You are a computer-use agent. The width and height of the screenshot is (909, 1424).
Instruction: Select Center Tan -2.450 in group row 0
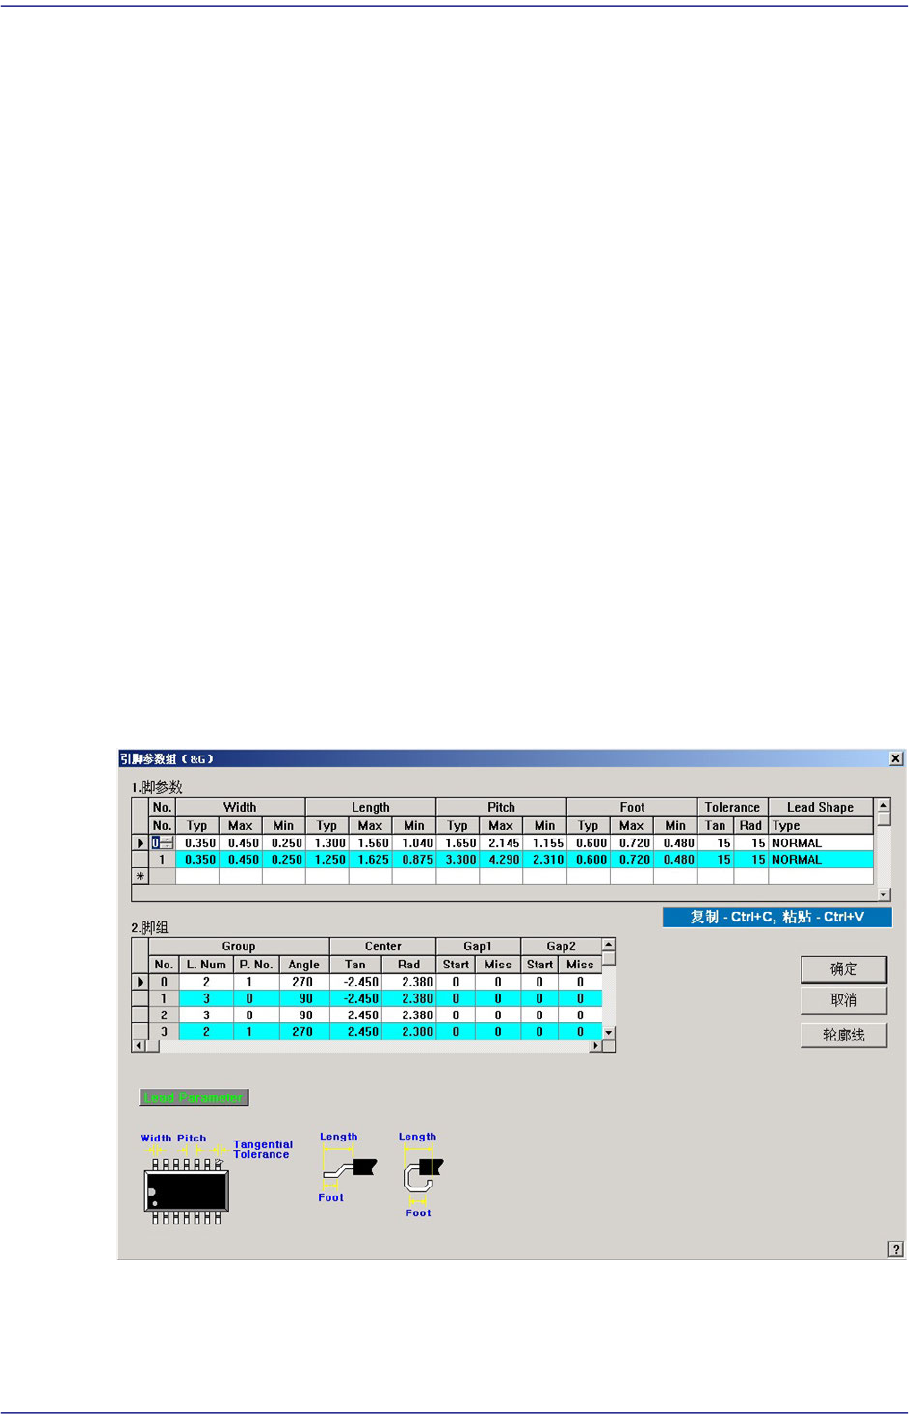[356, 982]
